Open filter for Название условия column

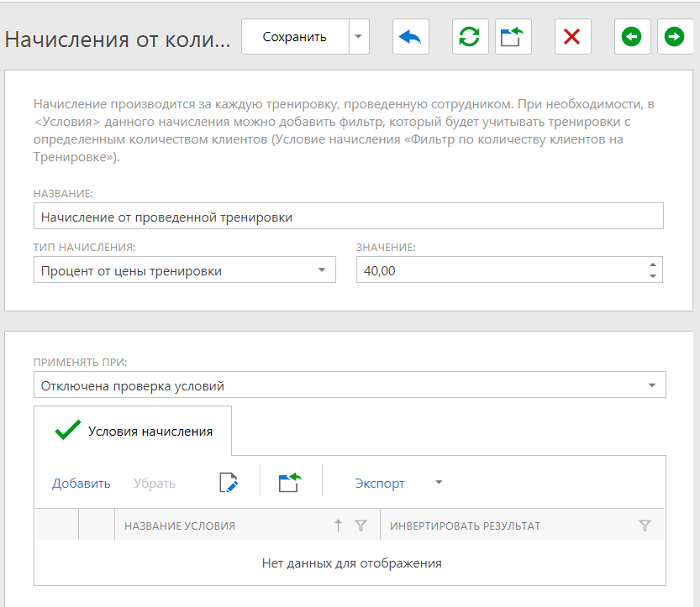(x=361, y=525)
